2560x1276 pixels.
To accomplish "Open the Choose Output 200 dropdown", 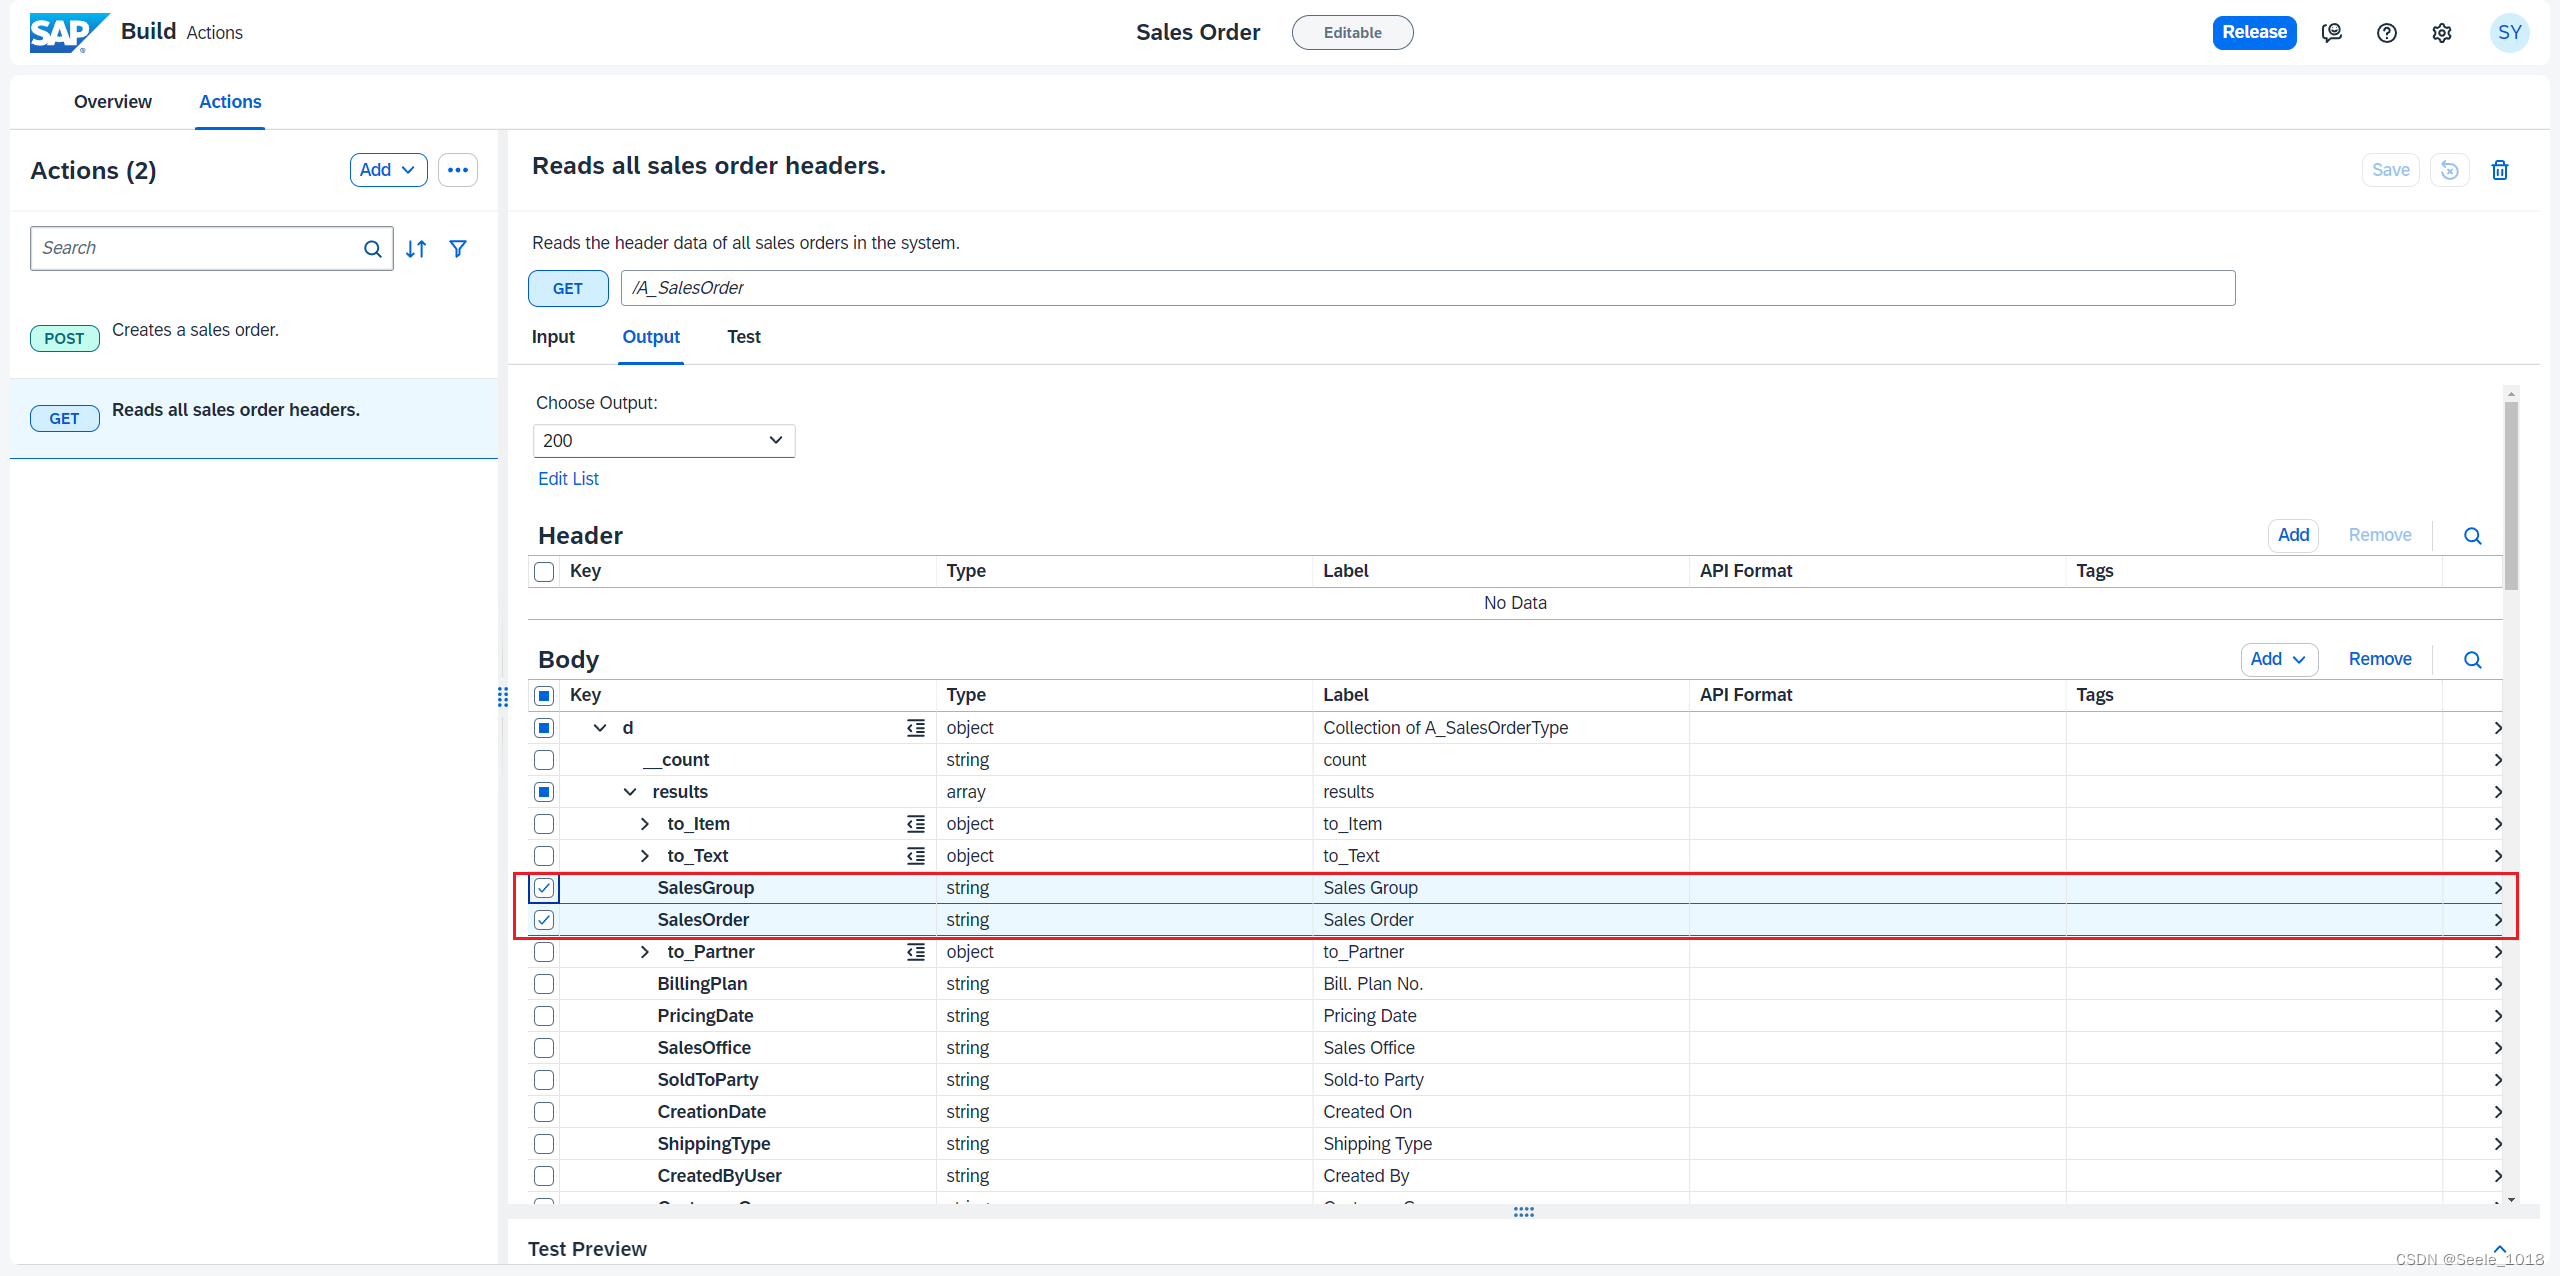I will pos(664,441).
